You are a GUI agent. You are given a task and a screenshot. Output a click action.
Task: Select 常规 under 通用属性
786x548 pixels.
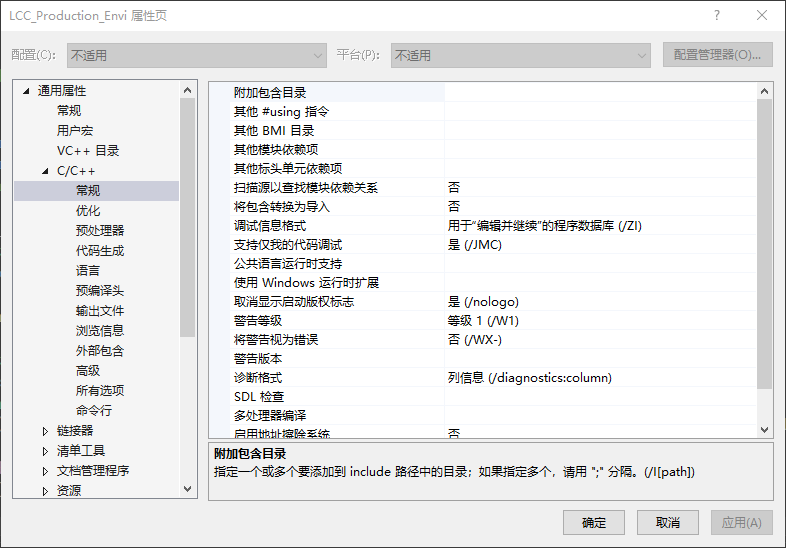pyautogui.click(x=69, y=111)
